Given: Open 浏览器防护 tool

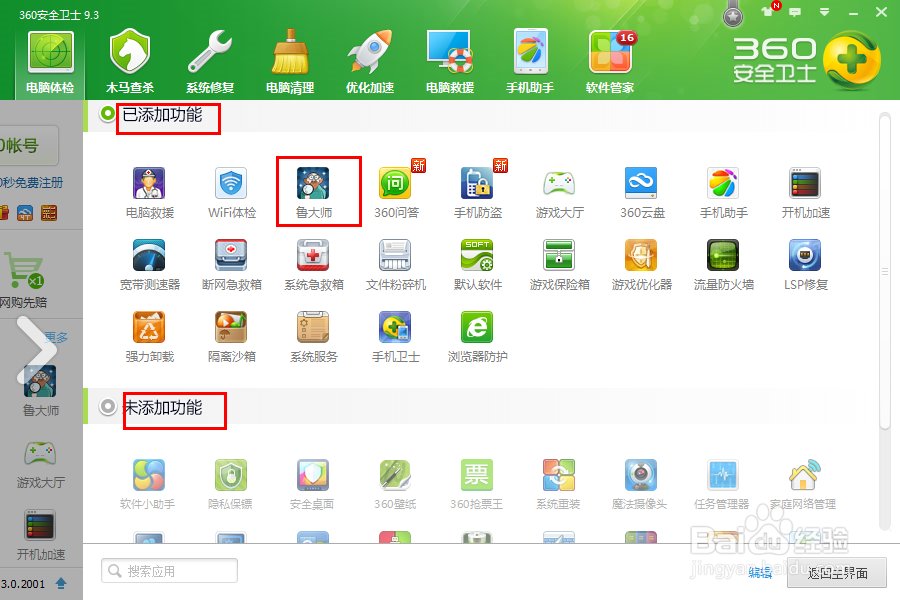Looking at the screenshot, I should coord(478,336).
